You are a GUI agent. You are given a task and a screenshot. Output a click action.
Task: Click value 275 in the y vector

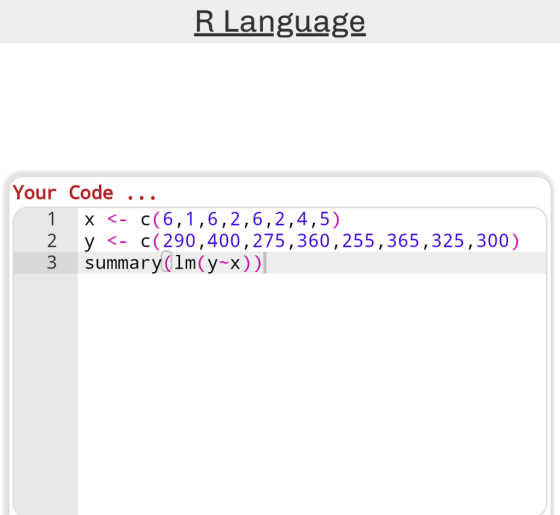269,241
